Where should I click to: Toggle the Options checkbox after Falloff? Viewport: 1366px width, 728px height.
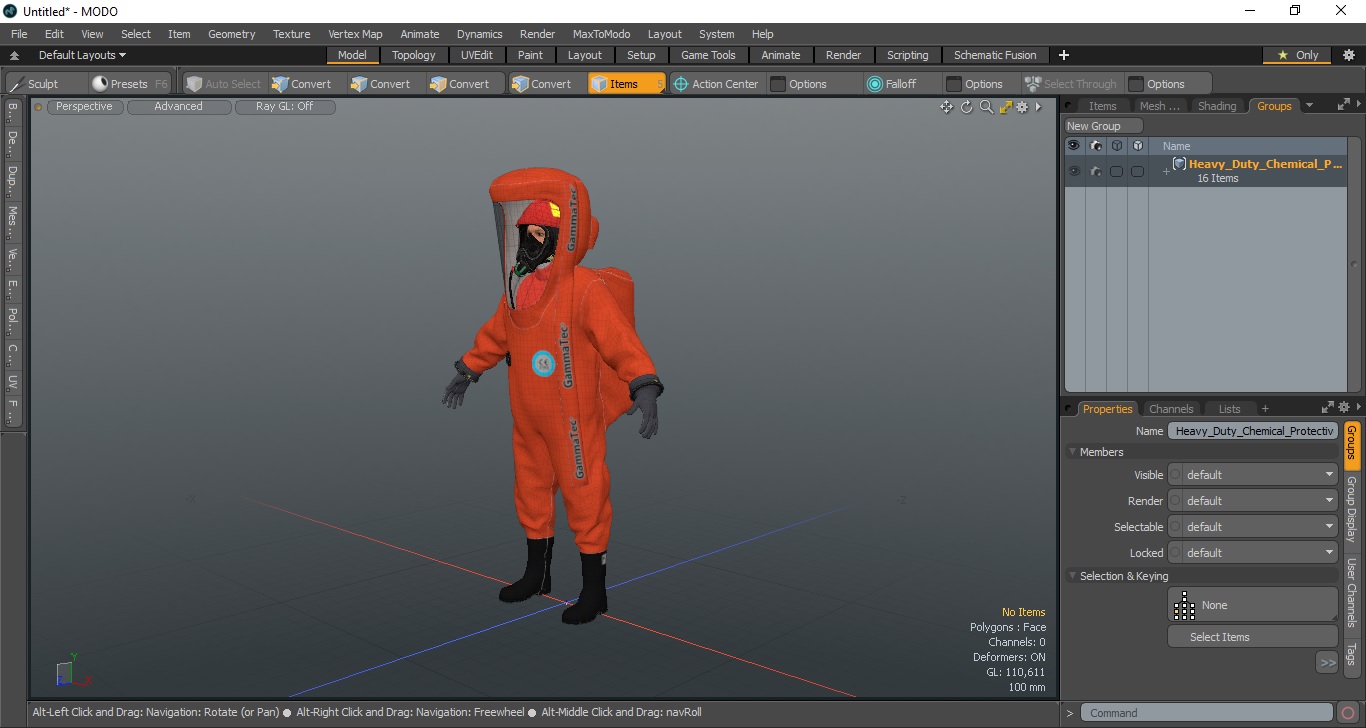pos(954,84)
